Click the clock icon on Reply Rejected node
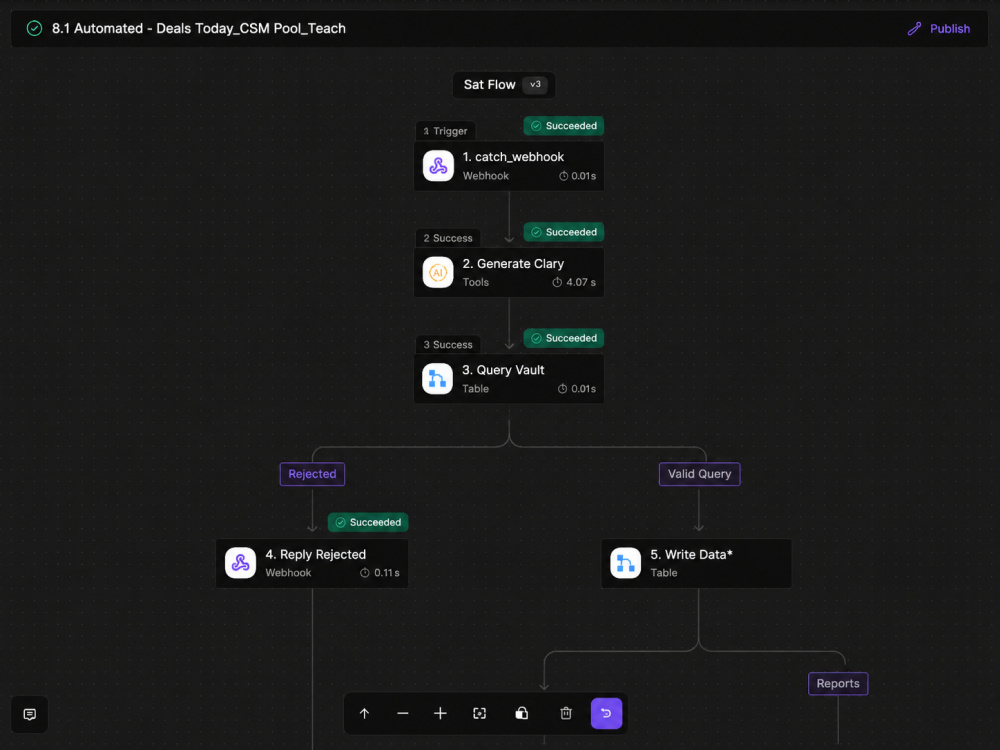This screenshot has width=1000, height=750. pos(365,573)
